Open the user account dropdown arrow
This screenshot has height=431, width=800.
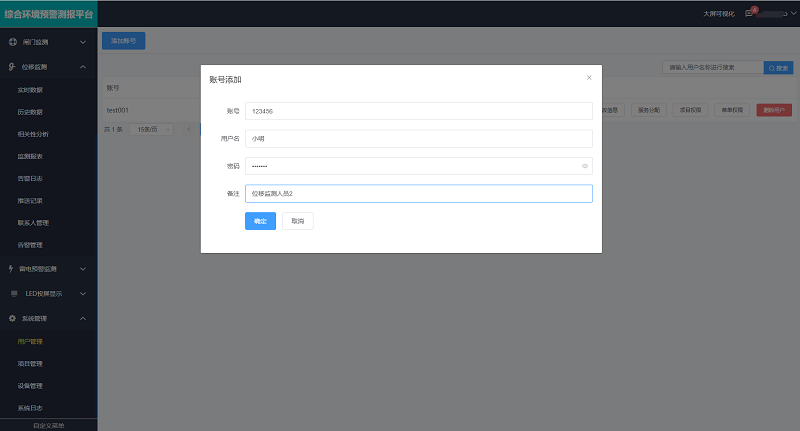click(x=792, y=14)
